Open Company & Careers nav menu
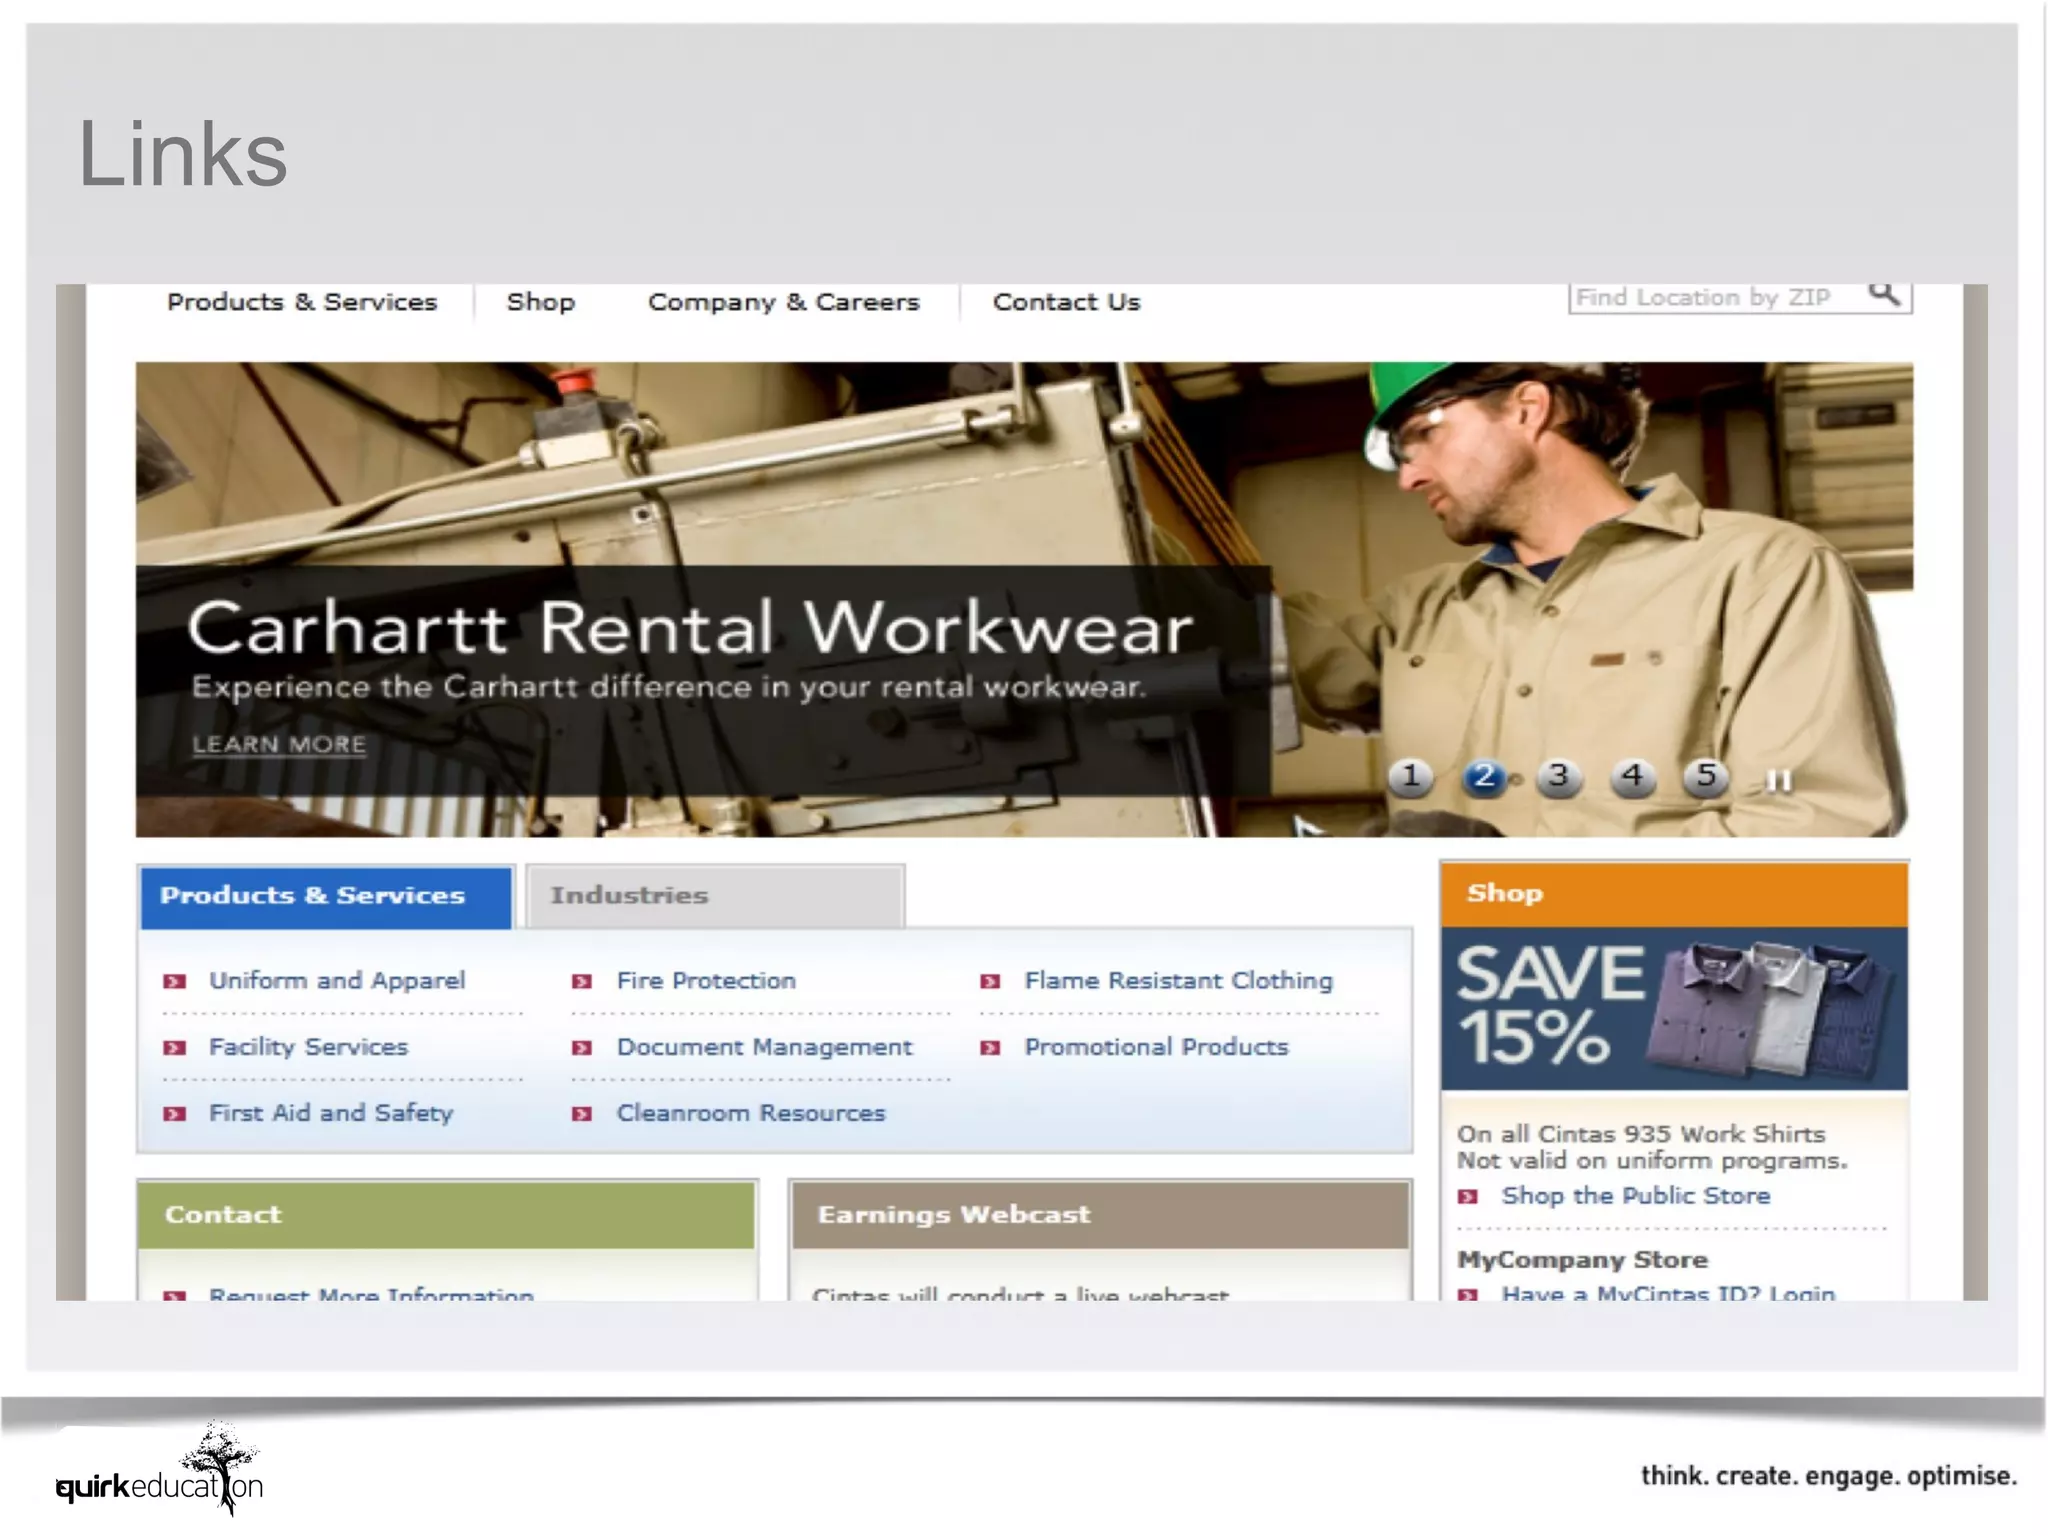This screenshot has width=2048, height=1536. pyautogui.click(x=783, y=302)
